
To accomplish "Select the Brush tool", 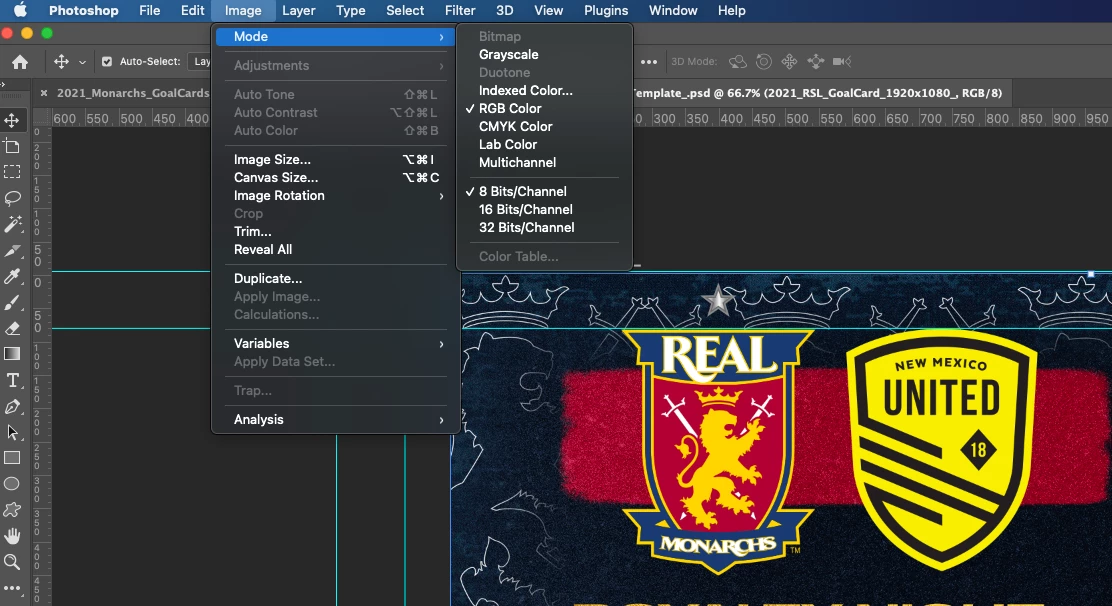I will tap(12, 303).
